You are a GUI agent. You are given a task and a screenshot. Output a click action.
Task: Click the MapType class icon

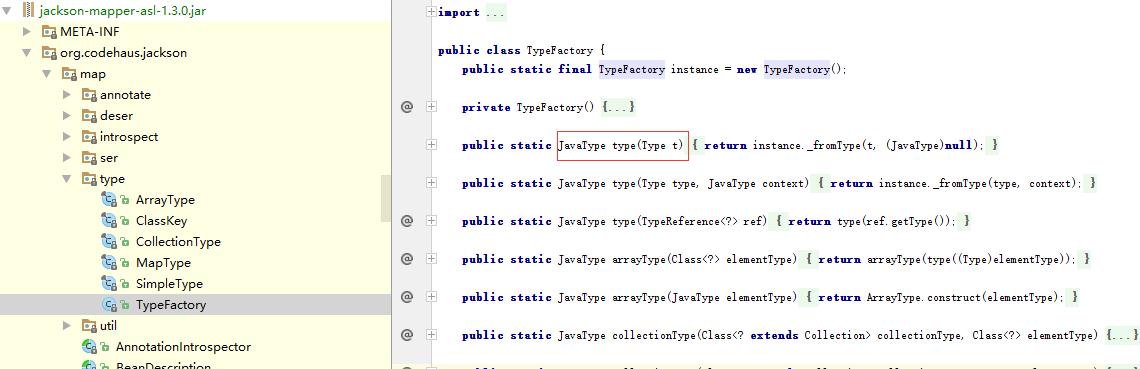pos(109,263)
